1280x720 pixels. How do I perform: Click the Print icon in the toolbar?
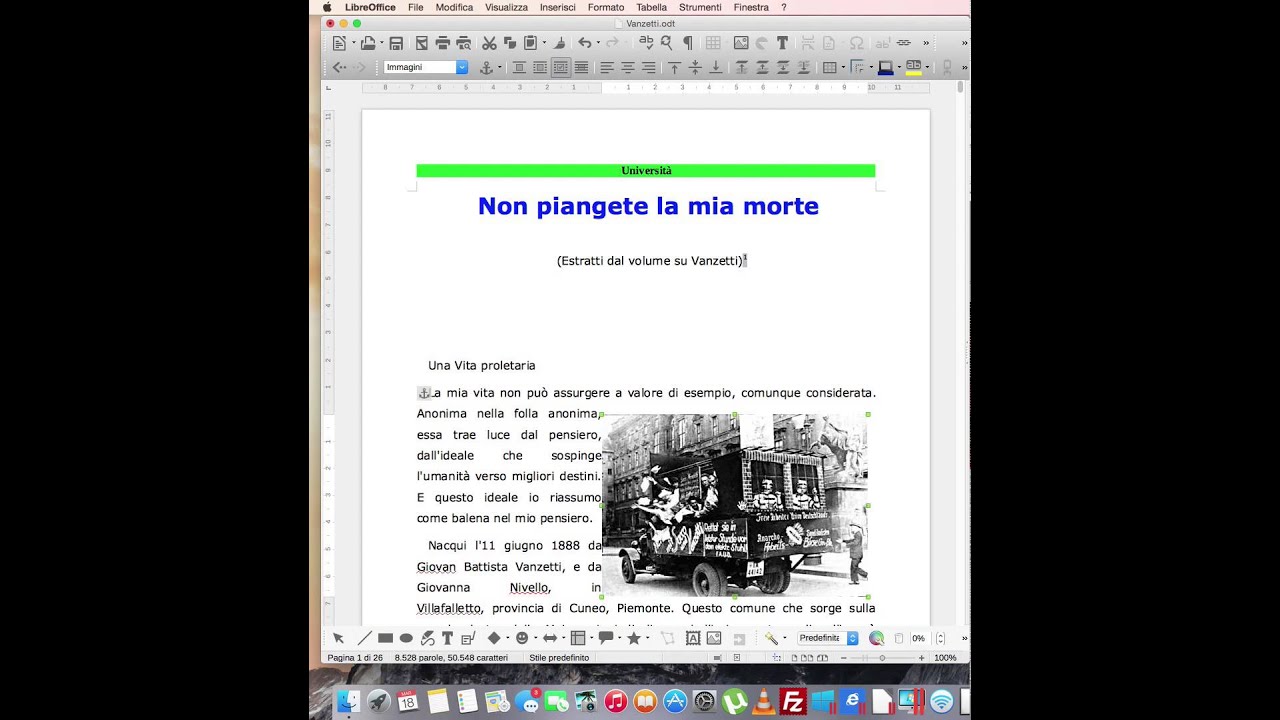[x=443, y=43]
